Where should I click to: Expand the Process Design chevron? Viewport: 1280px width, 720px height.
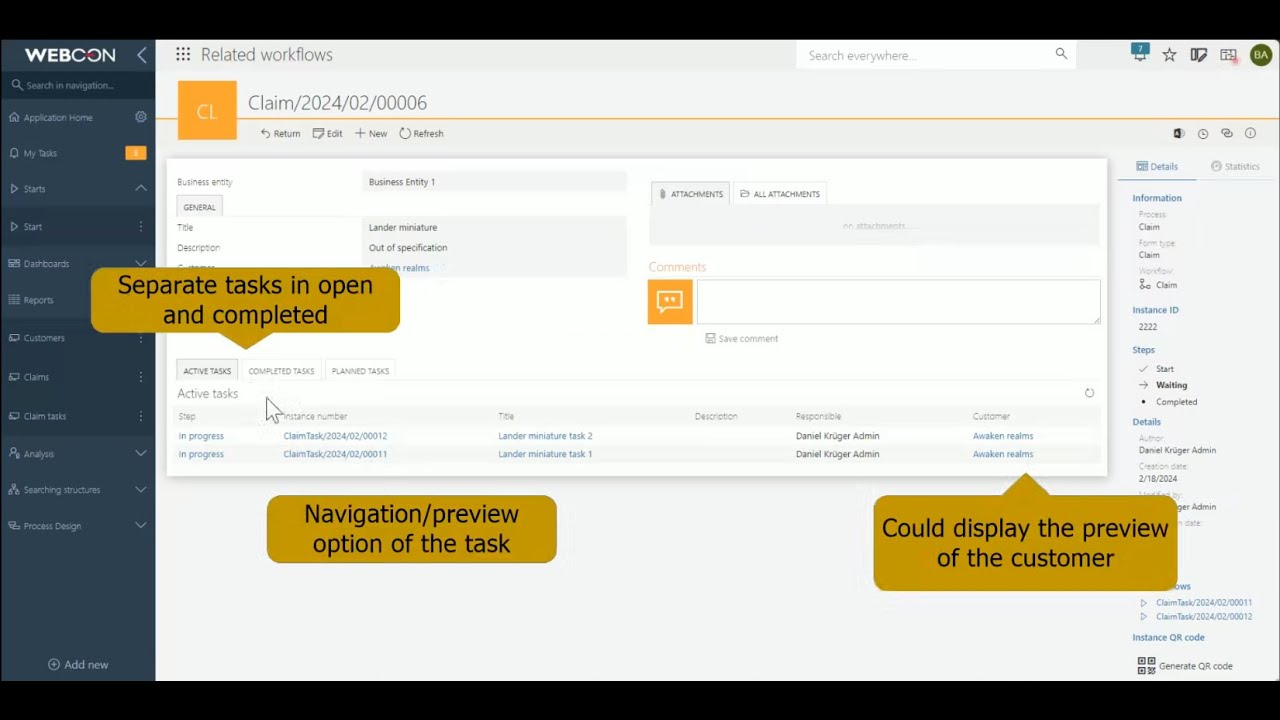point(141,526)
